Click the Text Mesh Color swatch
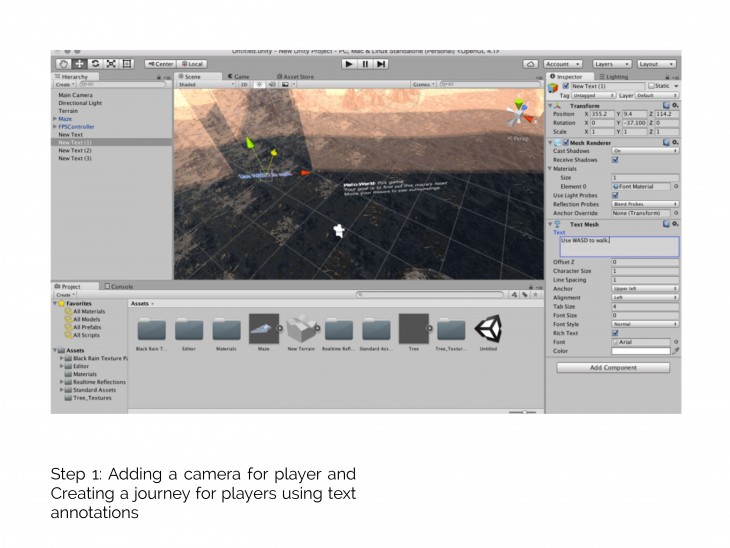Image resolution: width=730 pixels, height=548 pixels. (639, 351)
